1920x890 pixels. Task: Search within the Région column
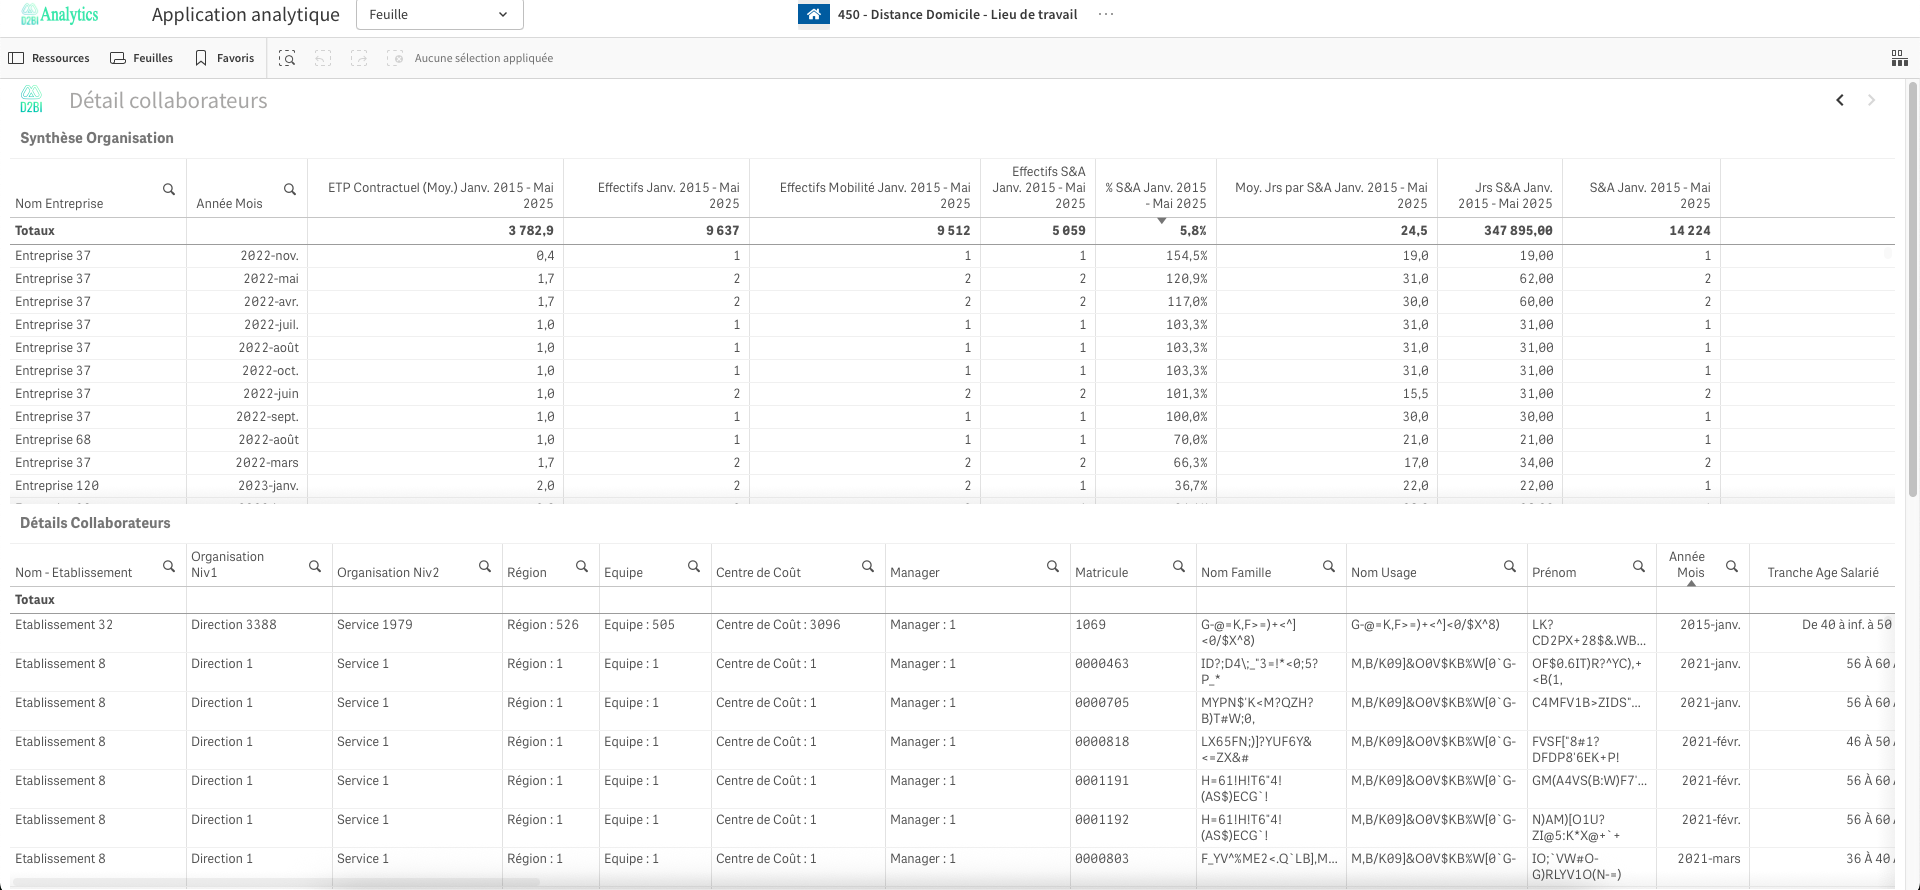[582, 567]
